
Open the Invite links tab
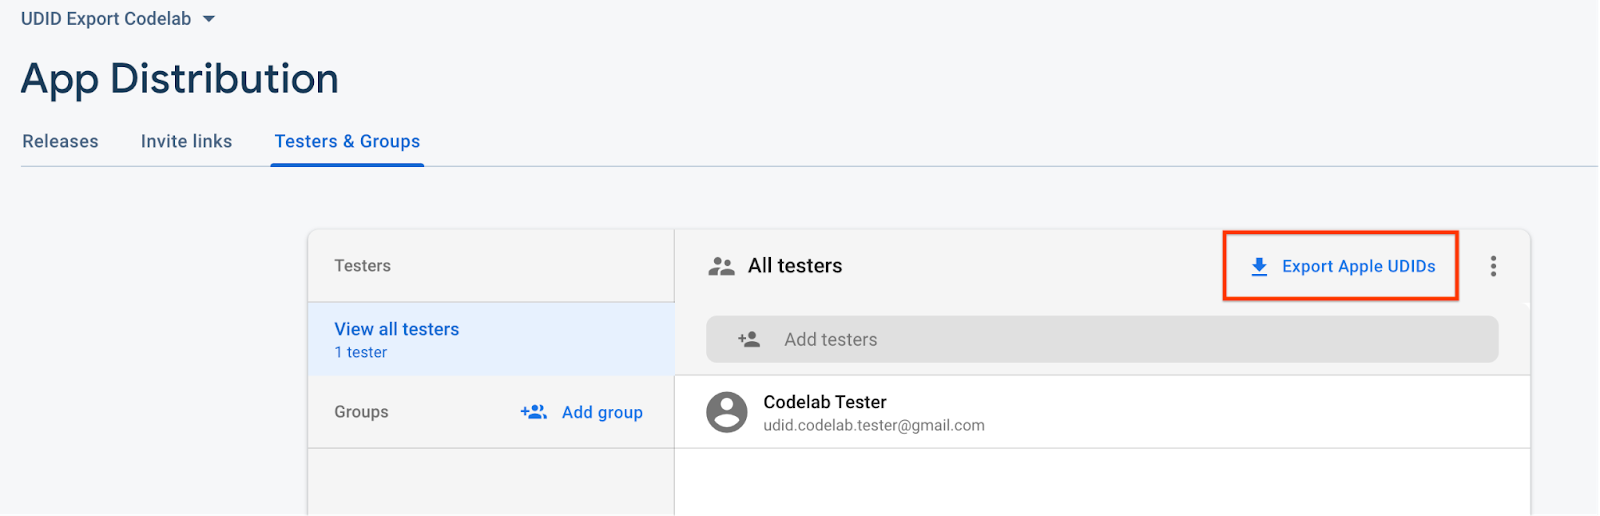tap(186, 141)
